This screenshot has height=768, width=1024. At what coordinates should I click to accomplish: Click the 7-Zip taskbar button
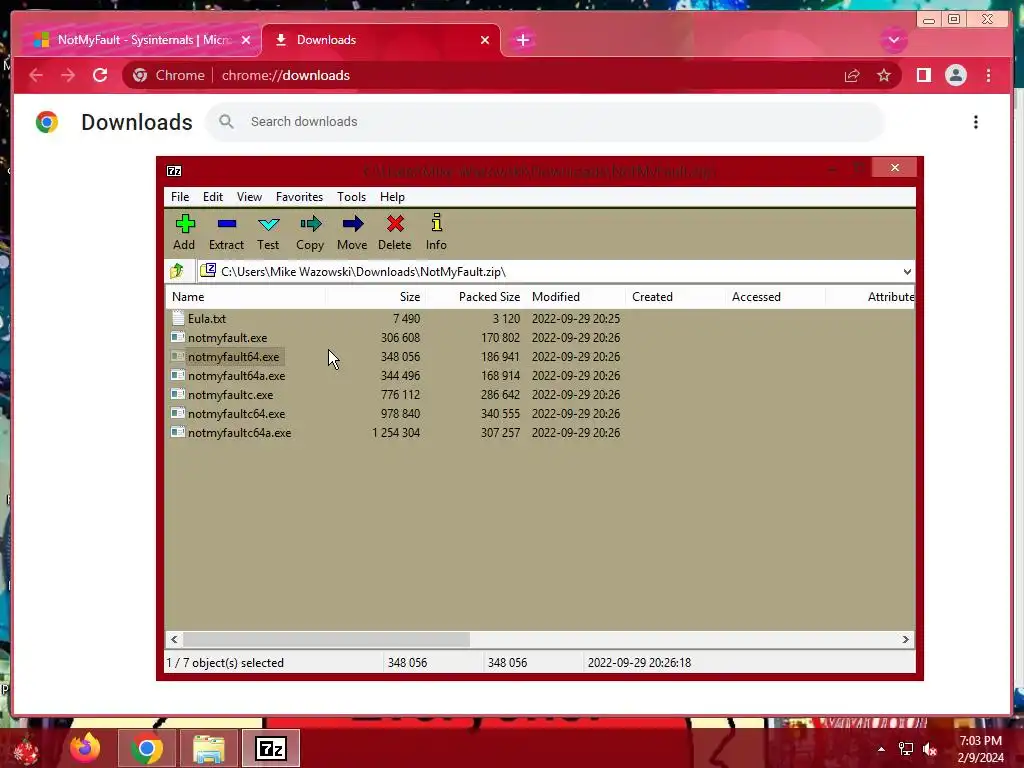pyautogui.click(x=271, y=748)
